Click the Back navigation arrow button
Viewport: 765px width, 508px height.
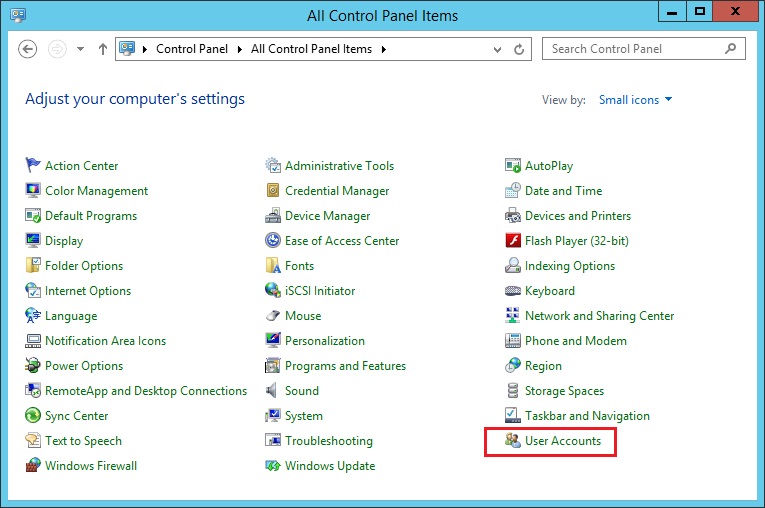(x=28, y=49)
